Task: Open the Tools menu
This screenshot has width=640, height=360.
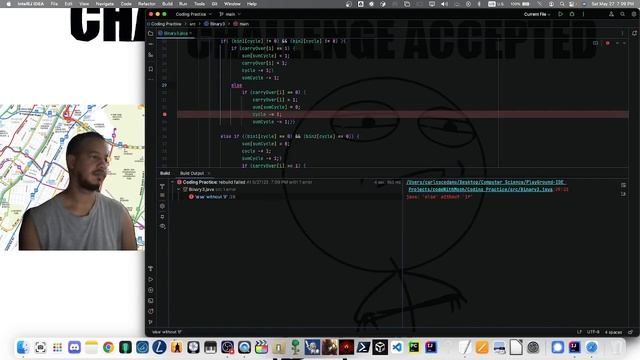Action: pyautogui.click(x=199, y=4)
